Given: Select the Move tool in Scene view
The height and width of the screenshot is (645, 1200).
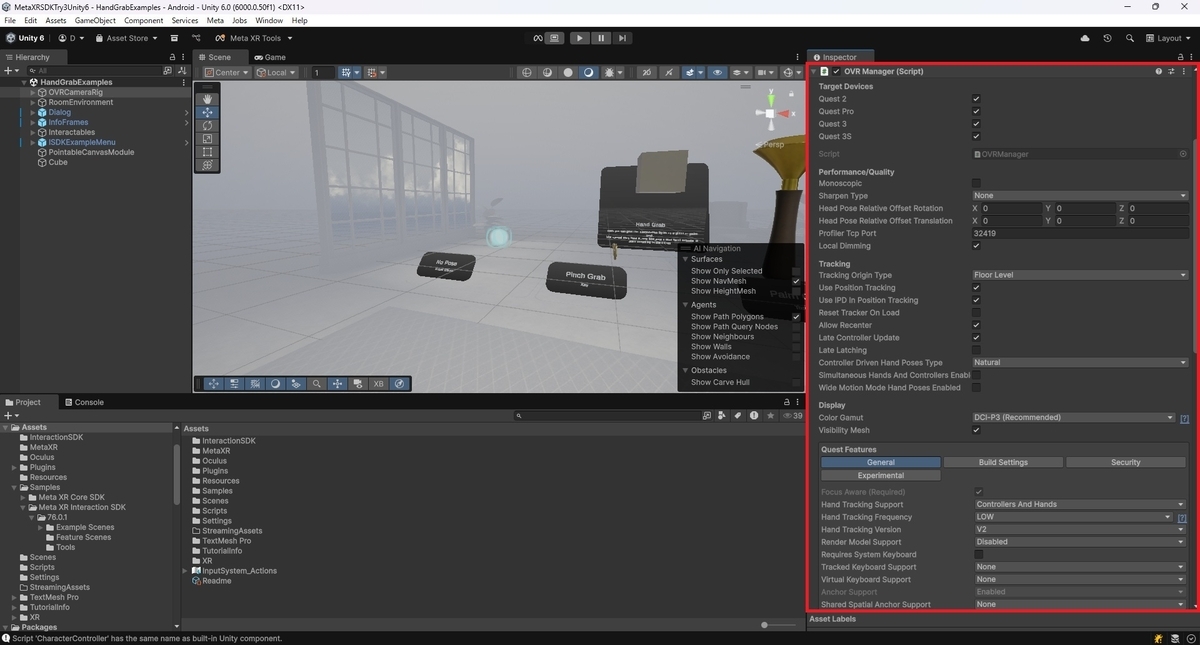Looking at the screenshot, I should [207, 113].
